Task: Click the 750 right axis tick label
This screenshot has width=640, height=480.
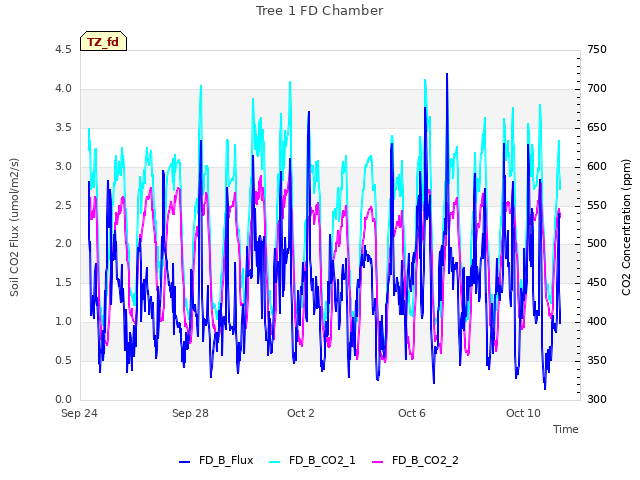Action: tap(597, 49)
